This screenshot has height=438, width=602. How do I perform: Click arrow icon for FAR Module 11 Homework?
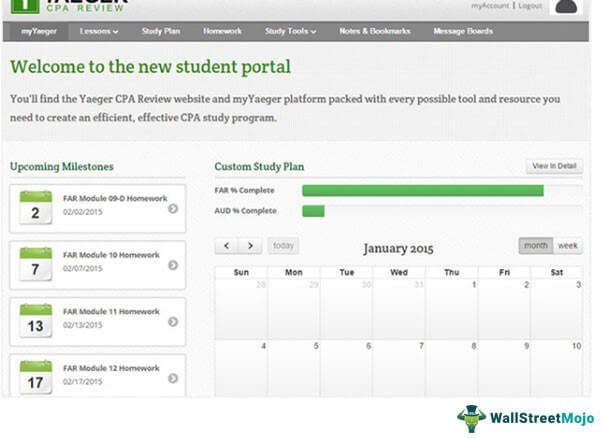point(173,322)
